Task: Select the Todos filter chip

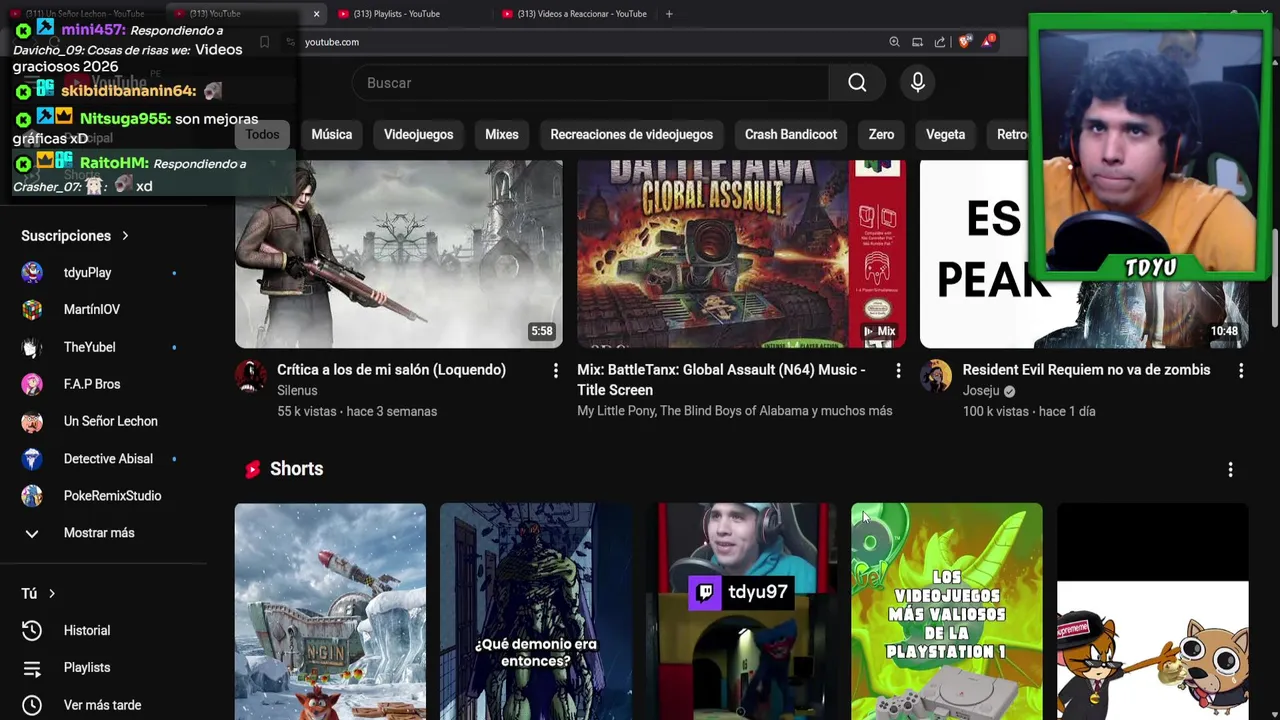Action: point(262,135)
